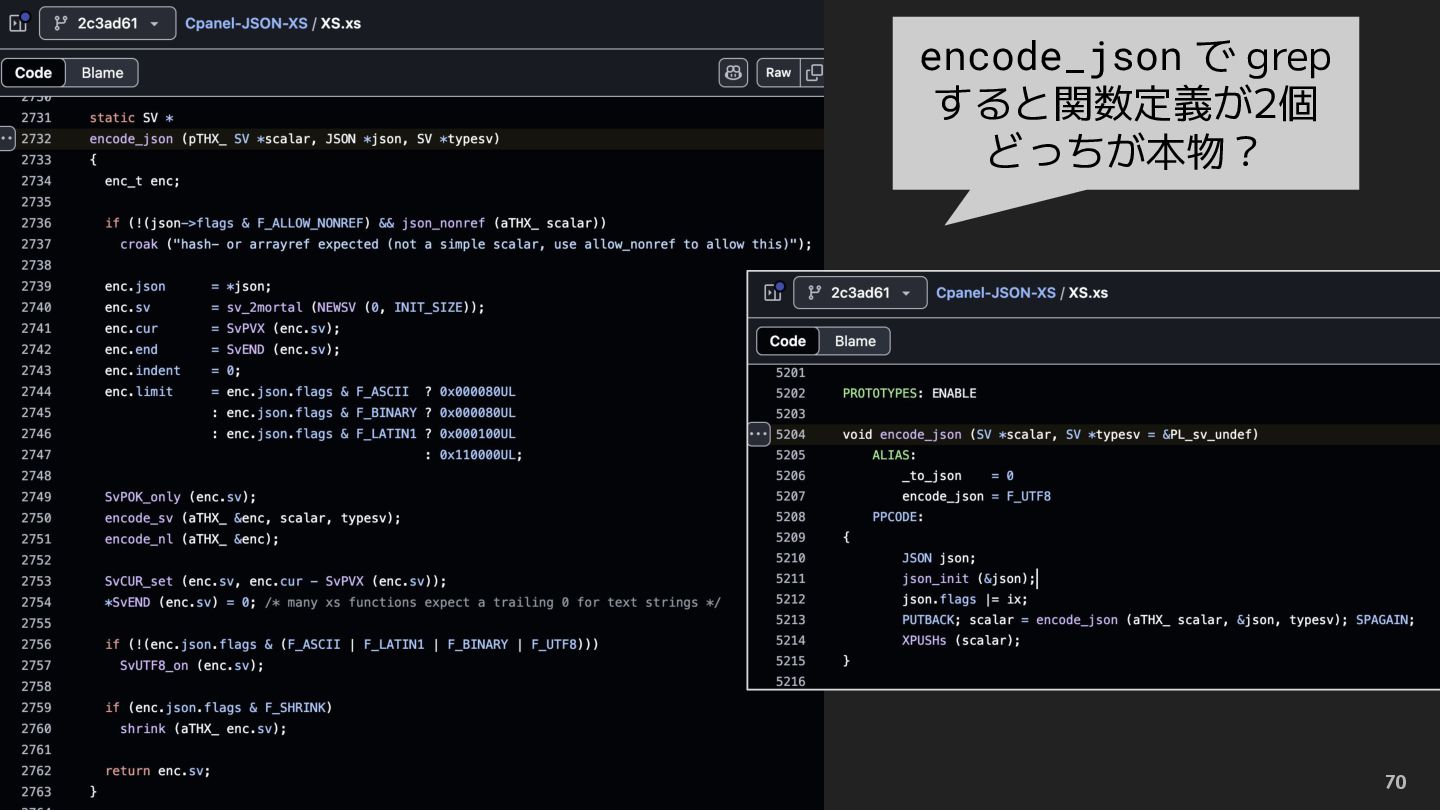The width and height of the screenshot is (1440, 810).
Task: Select the Code tab above line 2731
Action: pyautogui.click(x=33, y=73)
